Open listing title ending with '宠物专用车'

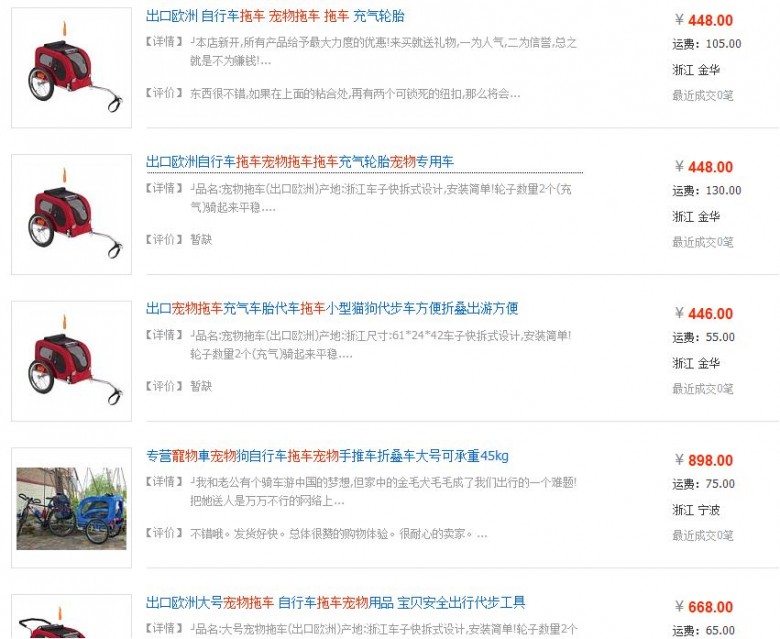click(300, 162)
